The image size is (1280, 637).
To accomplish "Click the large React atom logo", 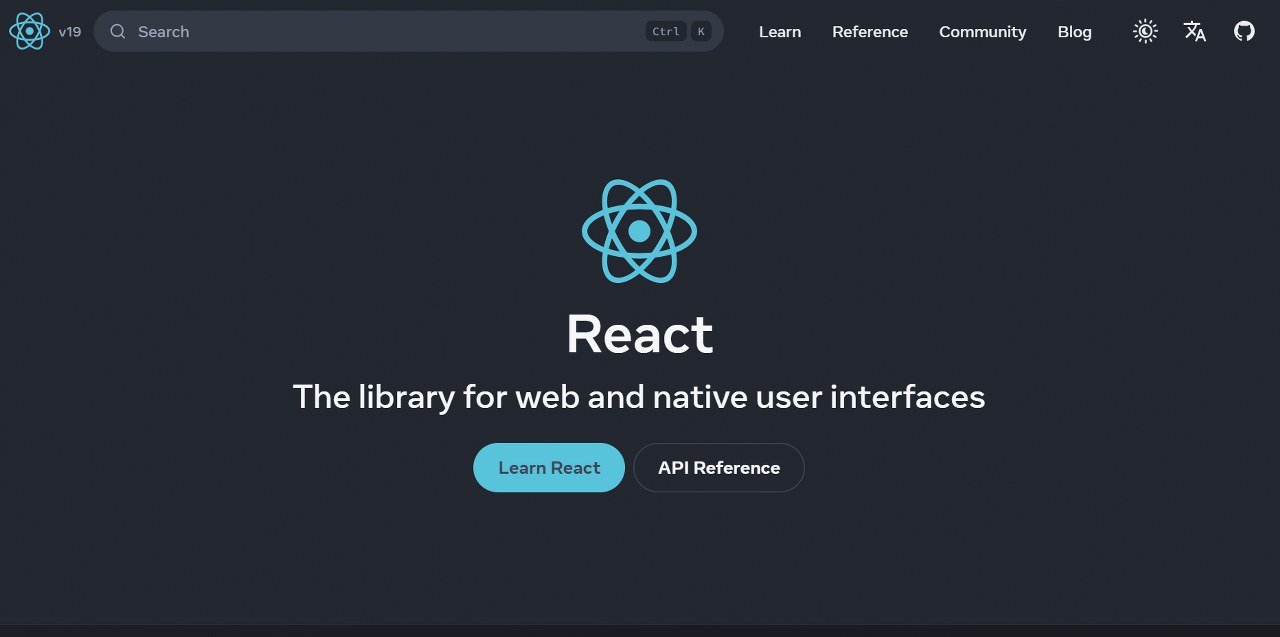I will click(x=640, y=231).
